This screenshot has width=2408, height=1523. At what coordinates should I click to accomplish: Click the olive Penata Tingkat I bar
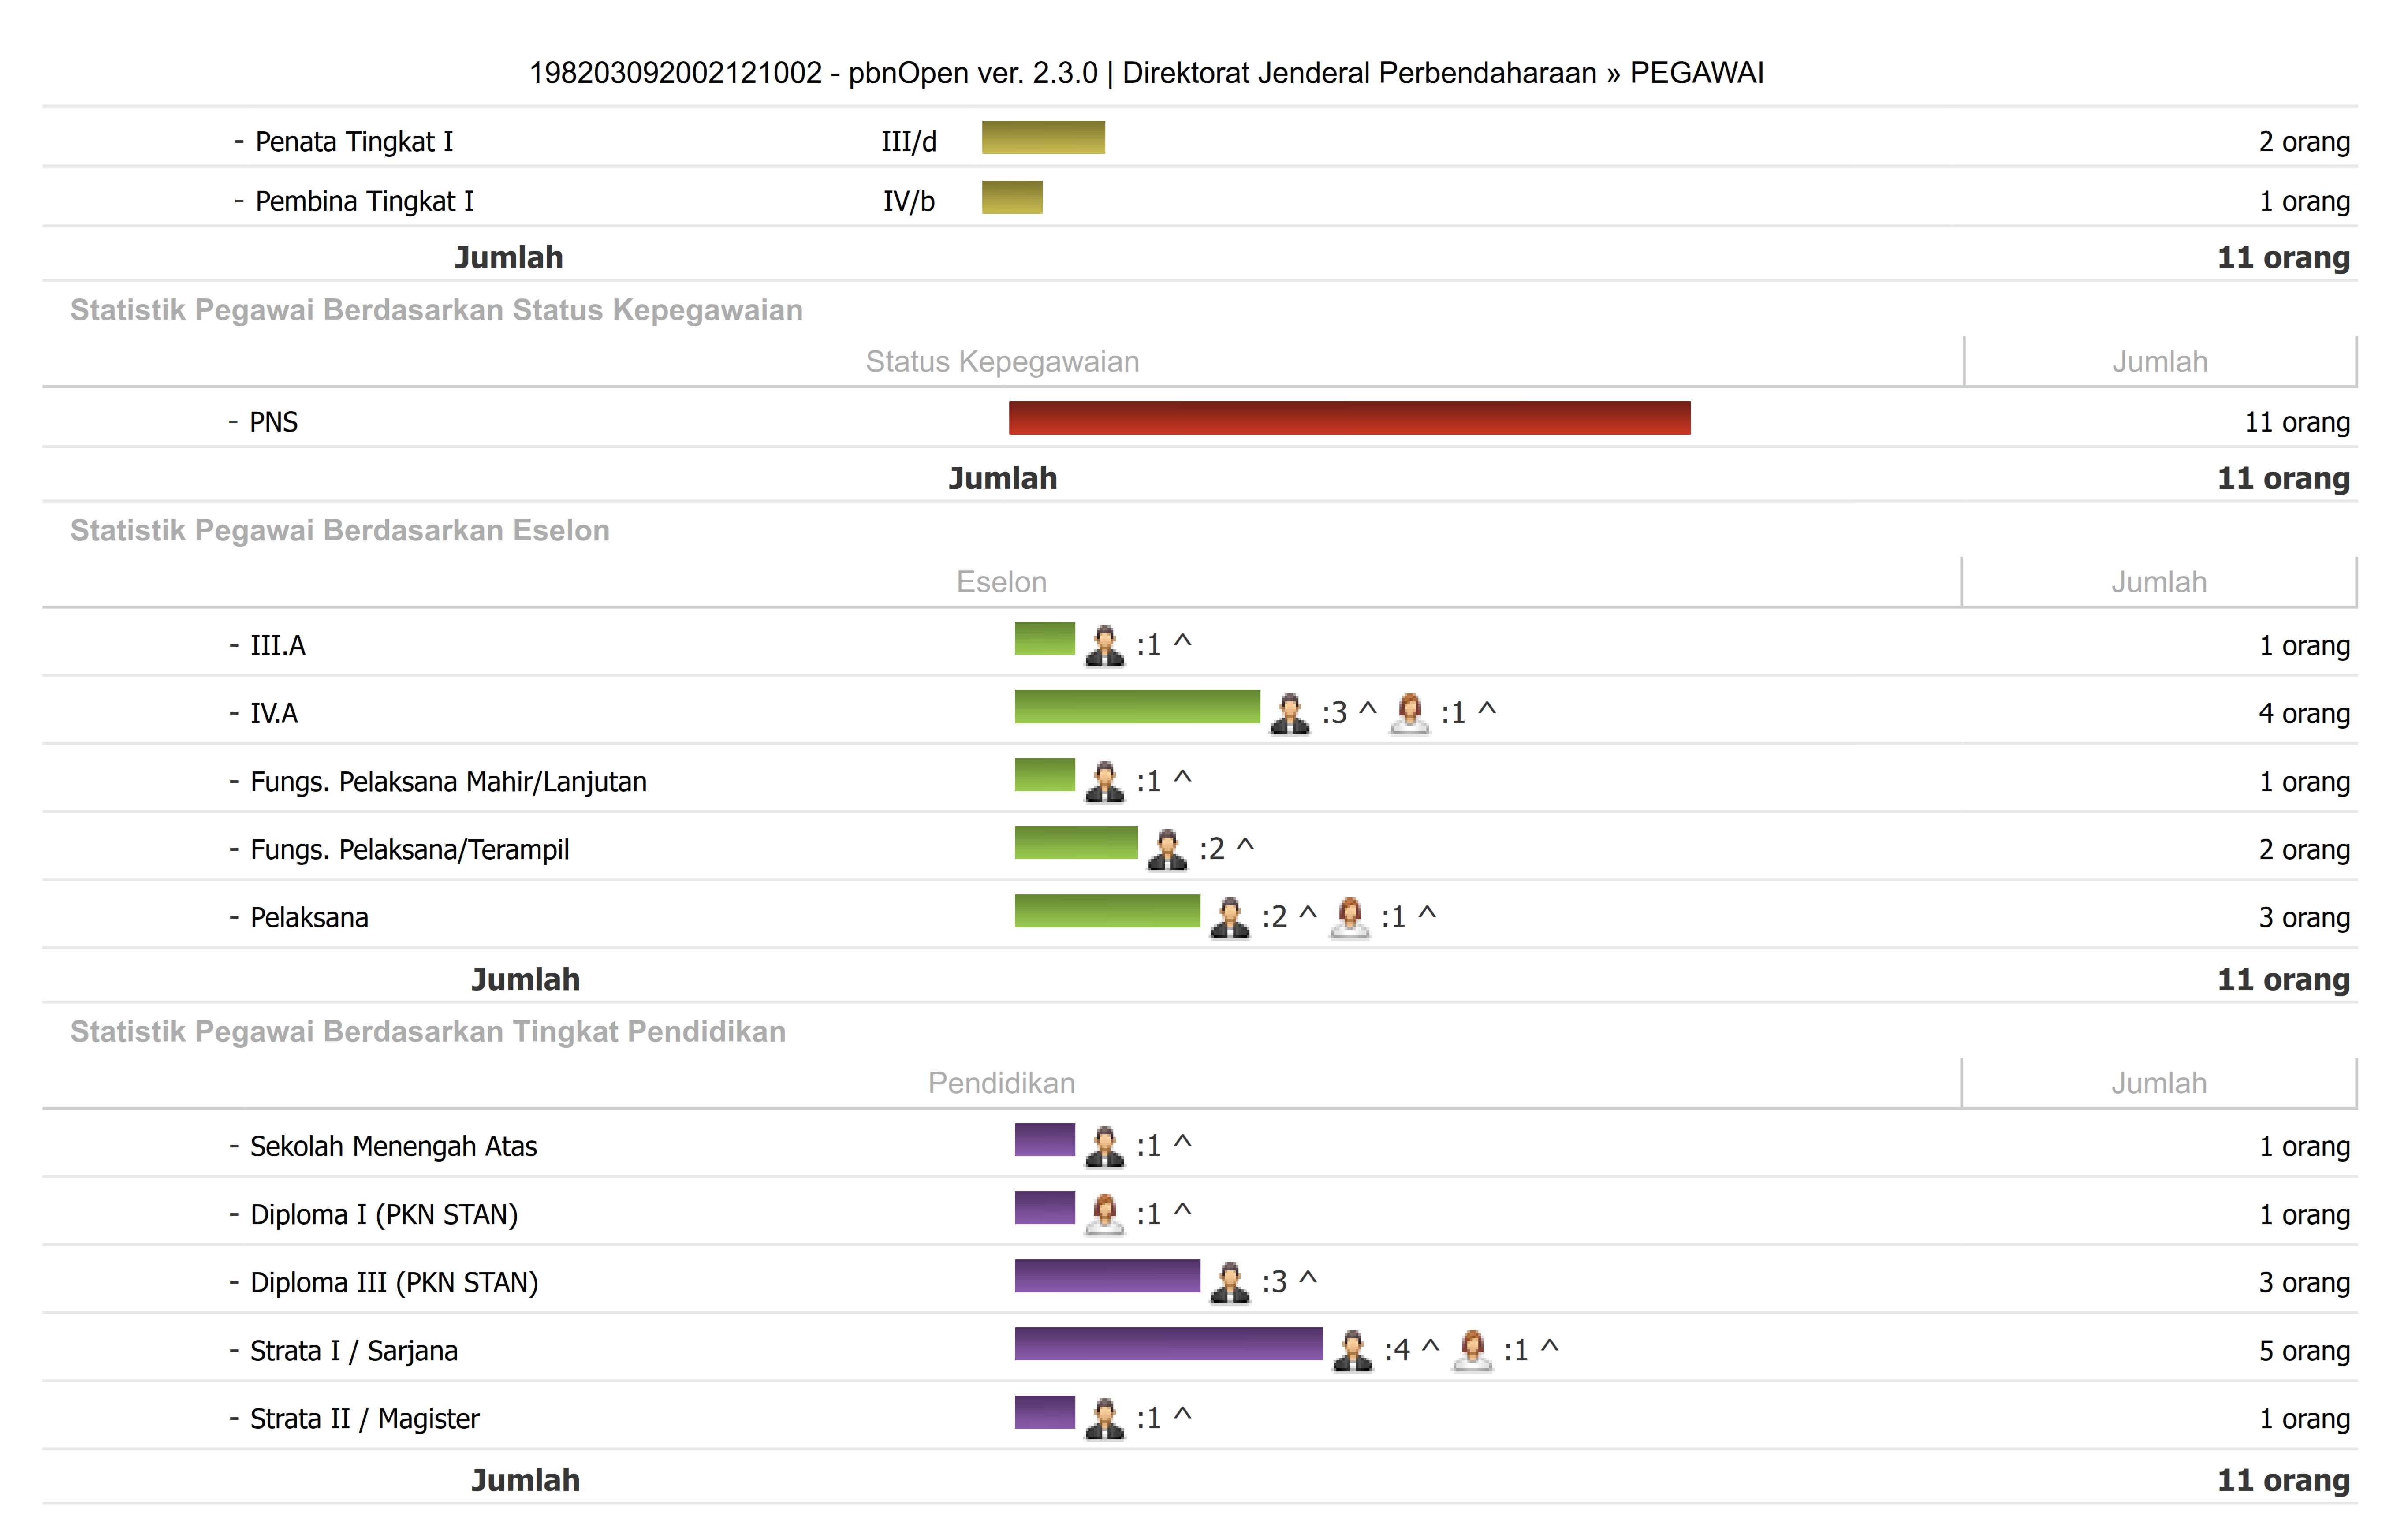tap(1043, 137)
